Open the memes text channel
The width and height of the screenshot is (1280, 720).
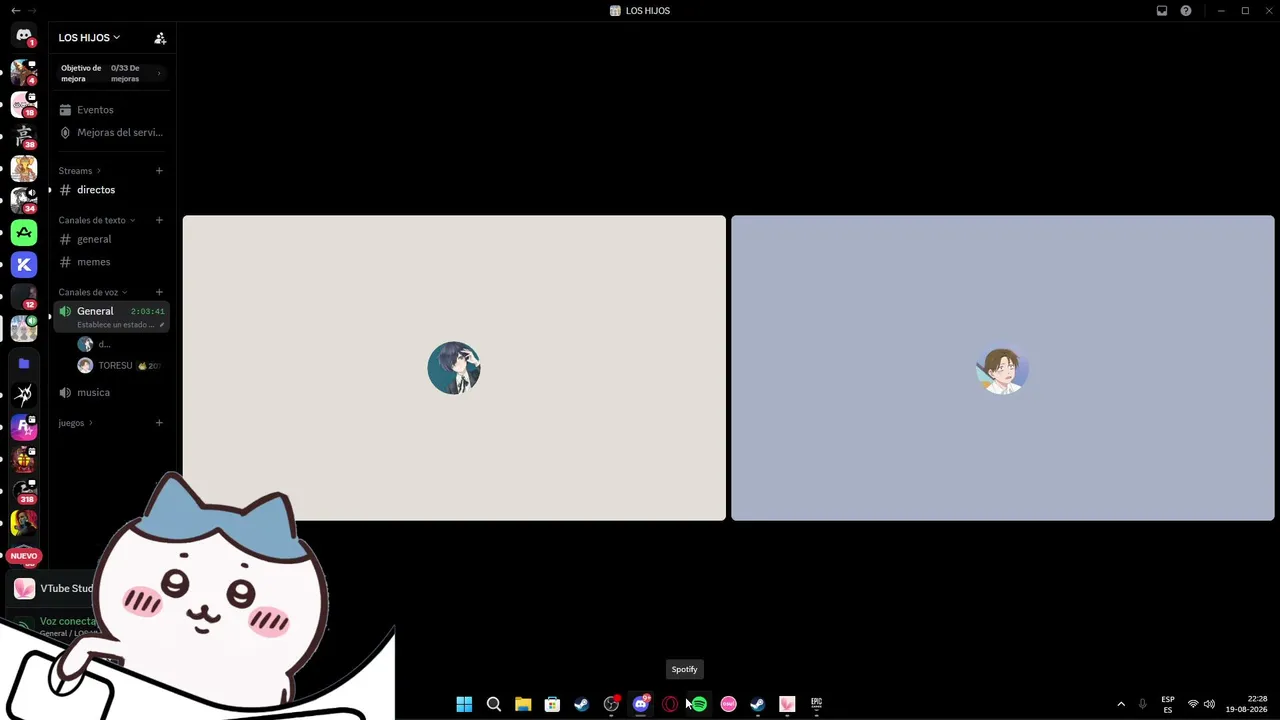(112, 262)
